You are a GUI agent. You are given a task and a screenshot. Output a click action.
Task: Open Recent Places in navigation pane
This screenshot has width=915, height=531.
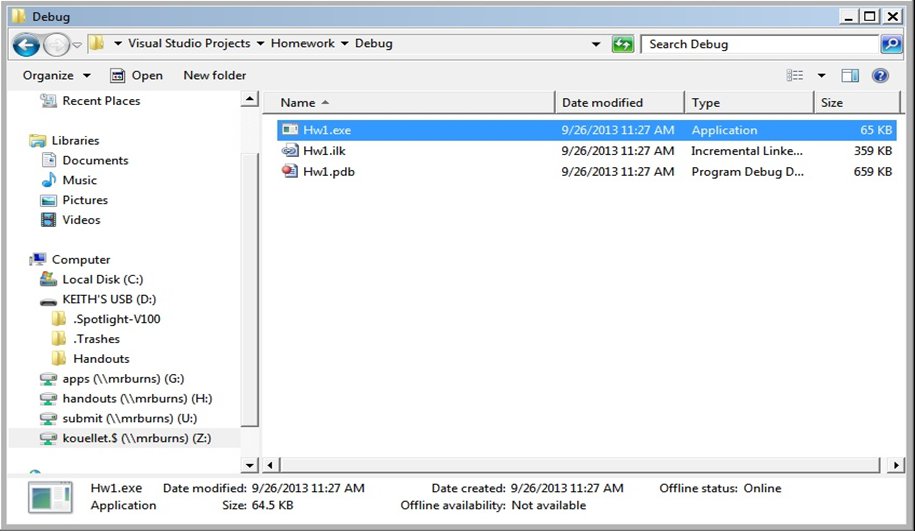click(x=102, y=100)
